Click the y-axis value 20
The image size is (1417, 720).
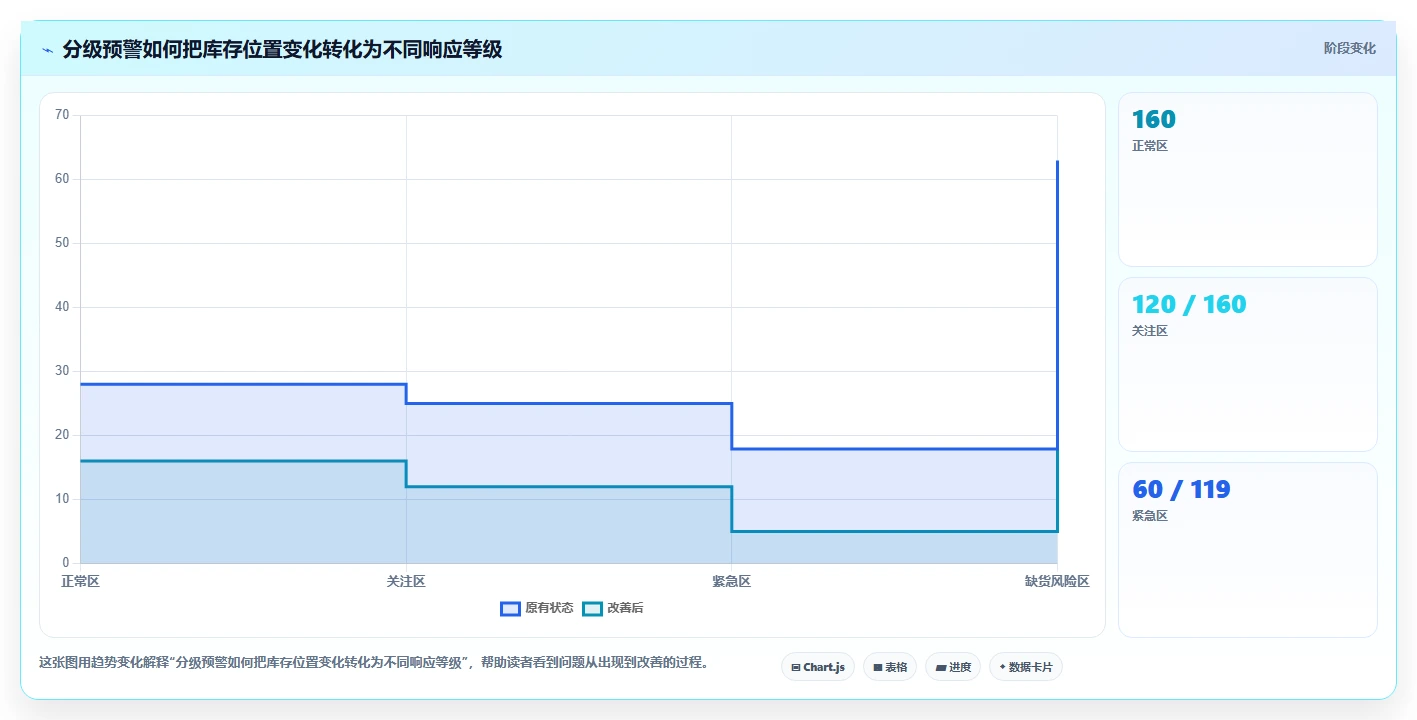coord(62,435)
